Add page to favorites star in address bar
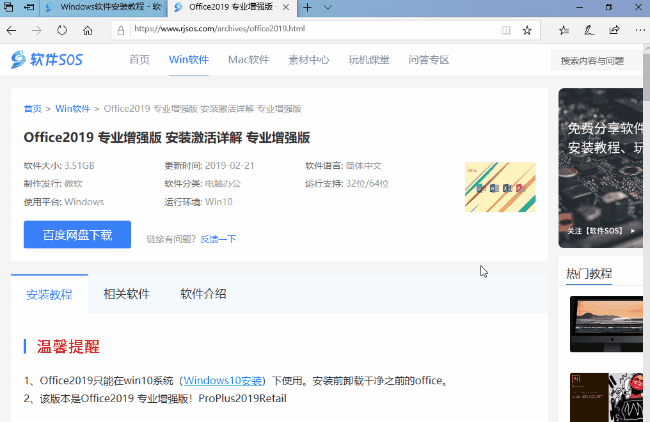Image resolution: width=650 pixels, height=422 pixels. tap(527, 30)
